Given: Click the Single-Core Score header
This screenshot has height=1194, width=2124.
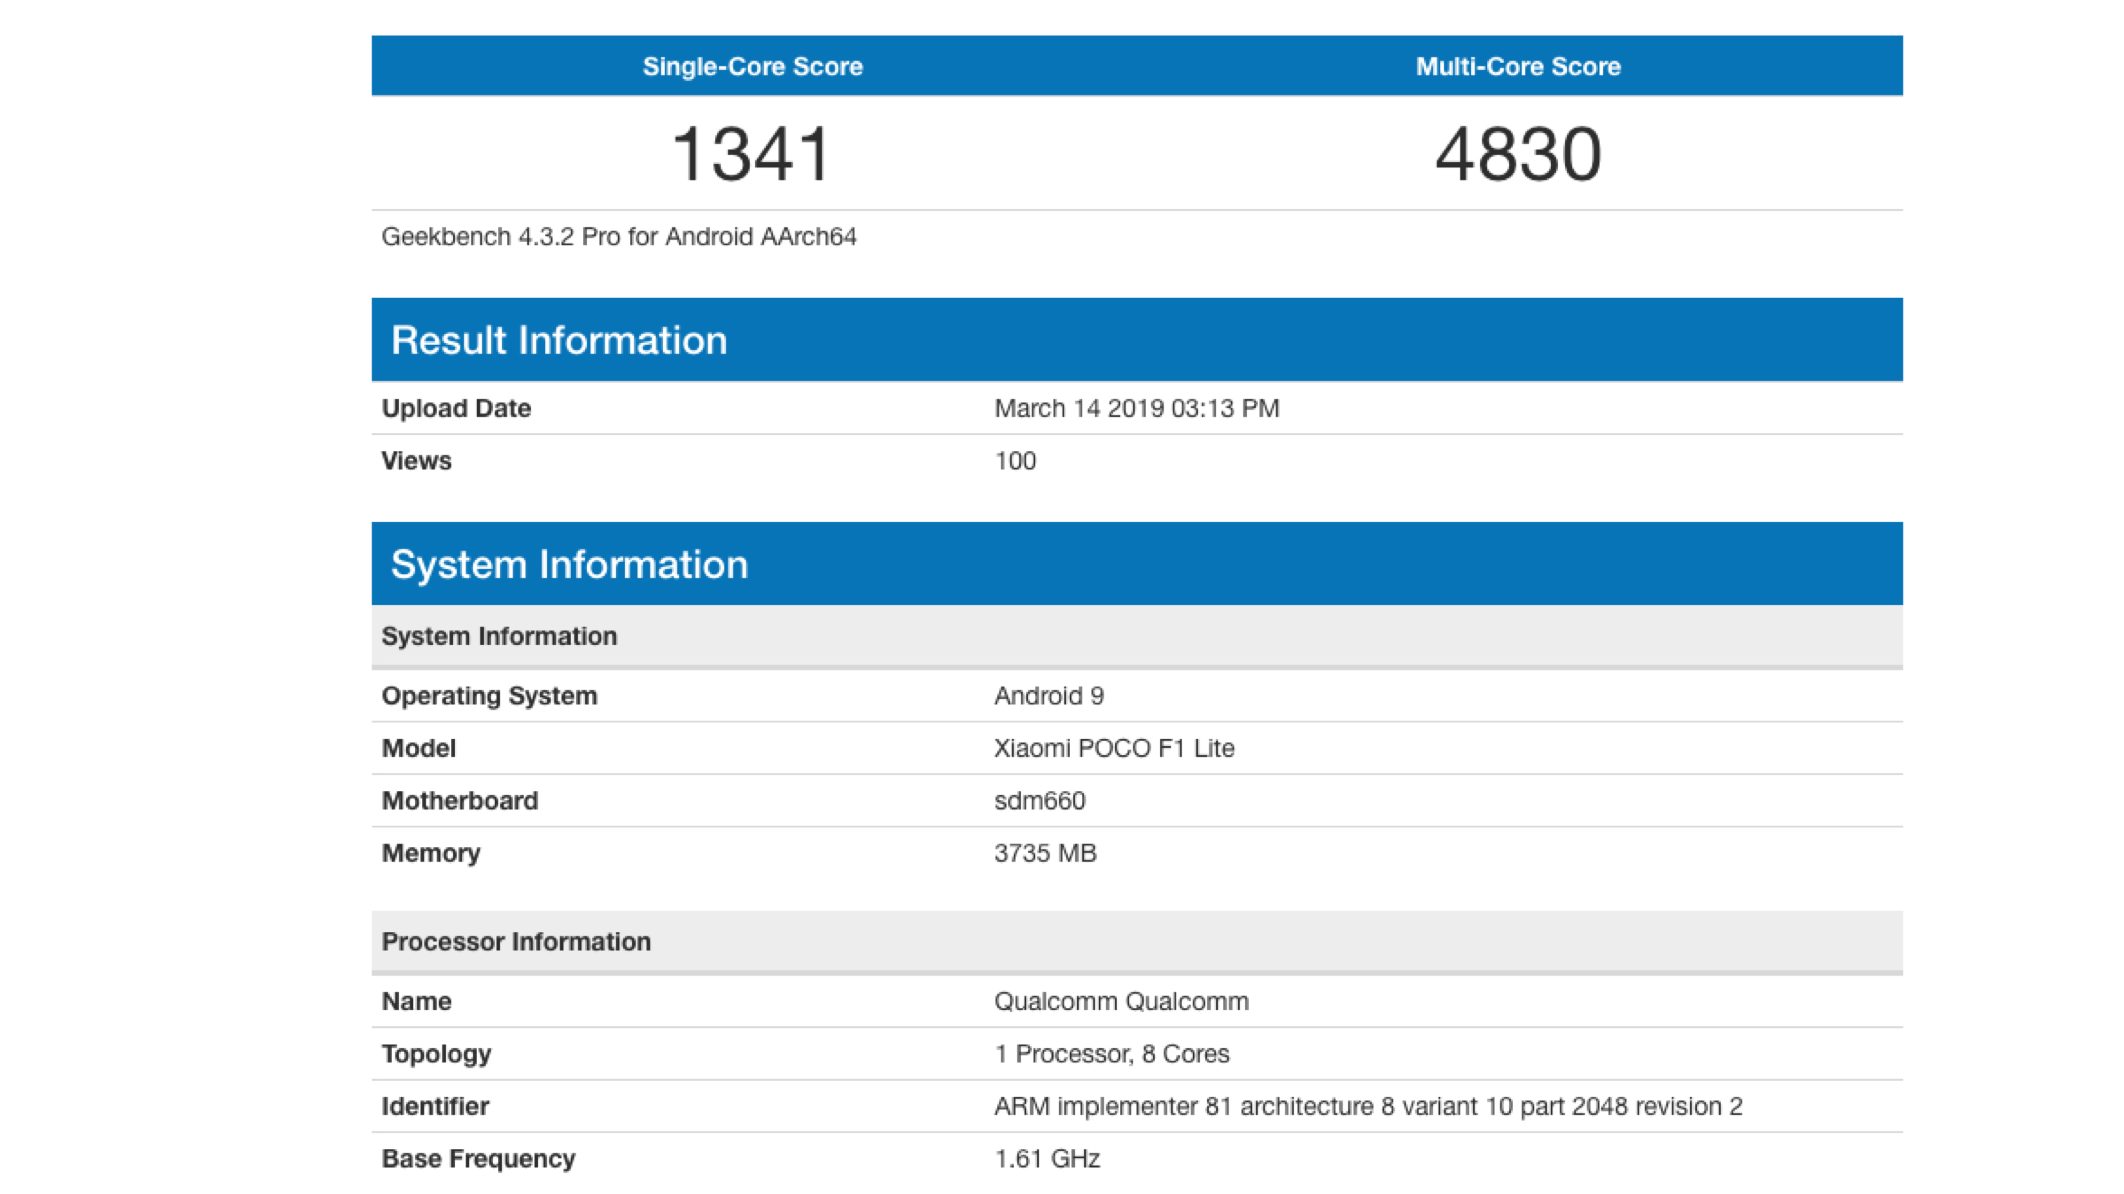Looking at the screenshot, I should (x=752, y=66).
